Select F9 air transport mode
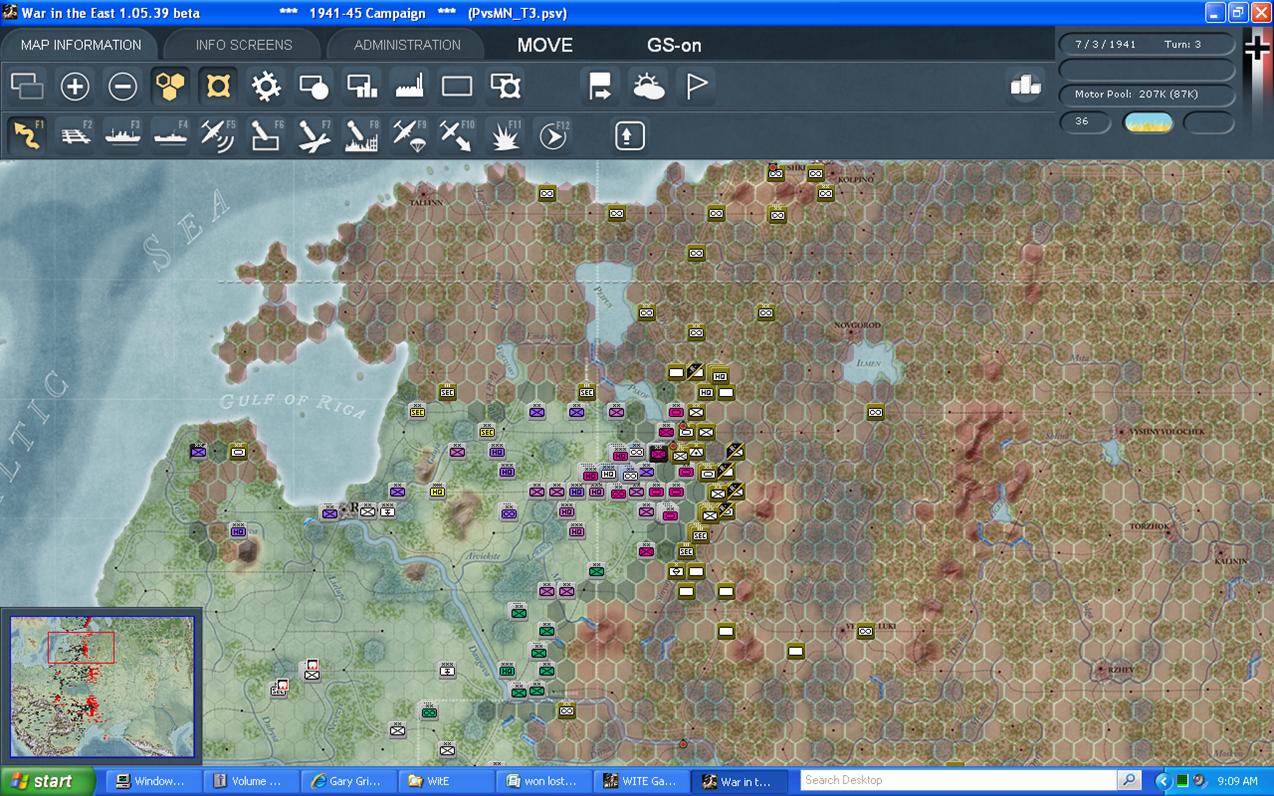1274x796 pixels. [x=410, y=135]
